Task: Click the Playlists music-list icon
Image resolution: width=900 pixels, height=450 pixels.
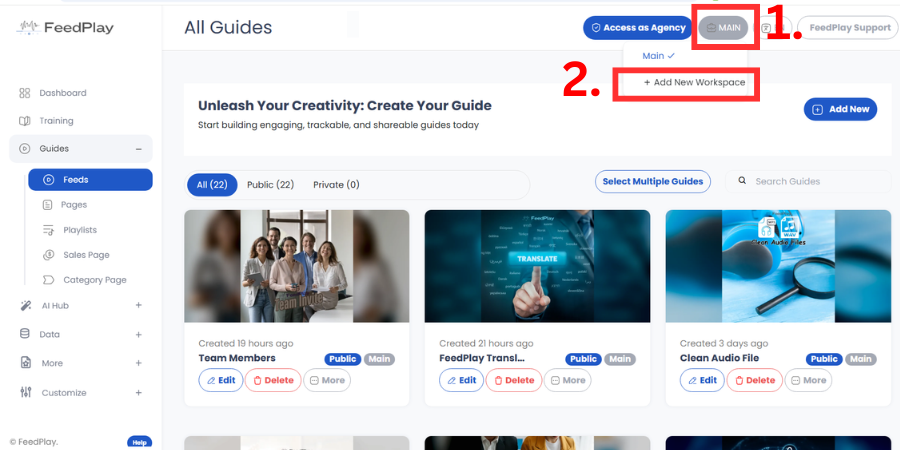Action: [48, 230]
